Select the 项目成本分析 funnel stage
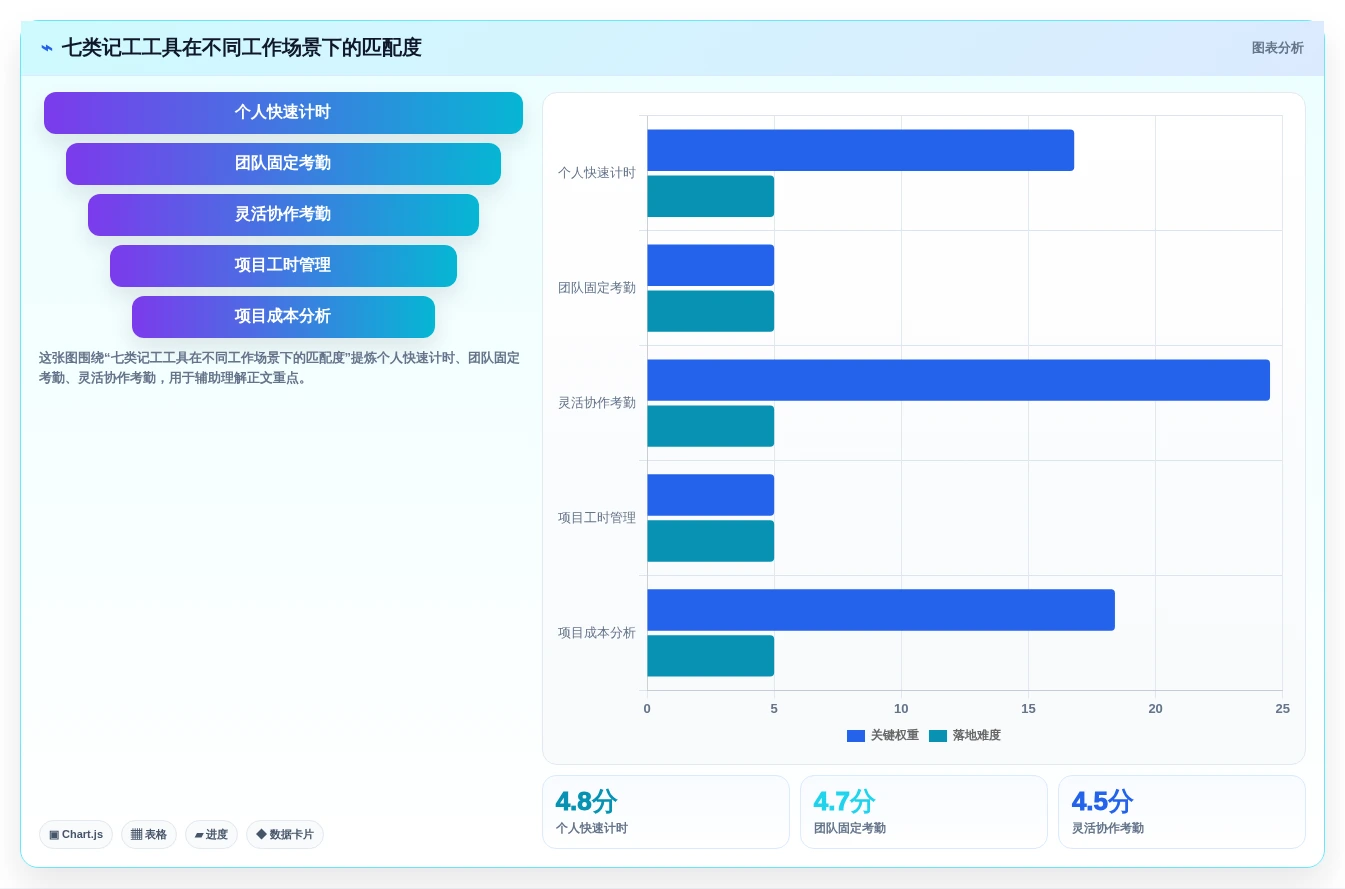1345x889 pixels. pos(283,317)
